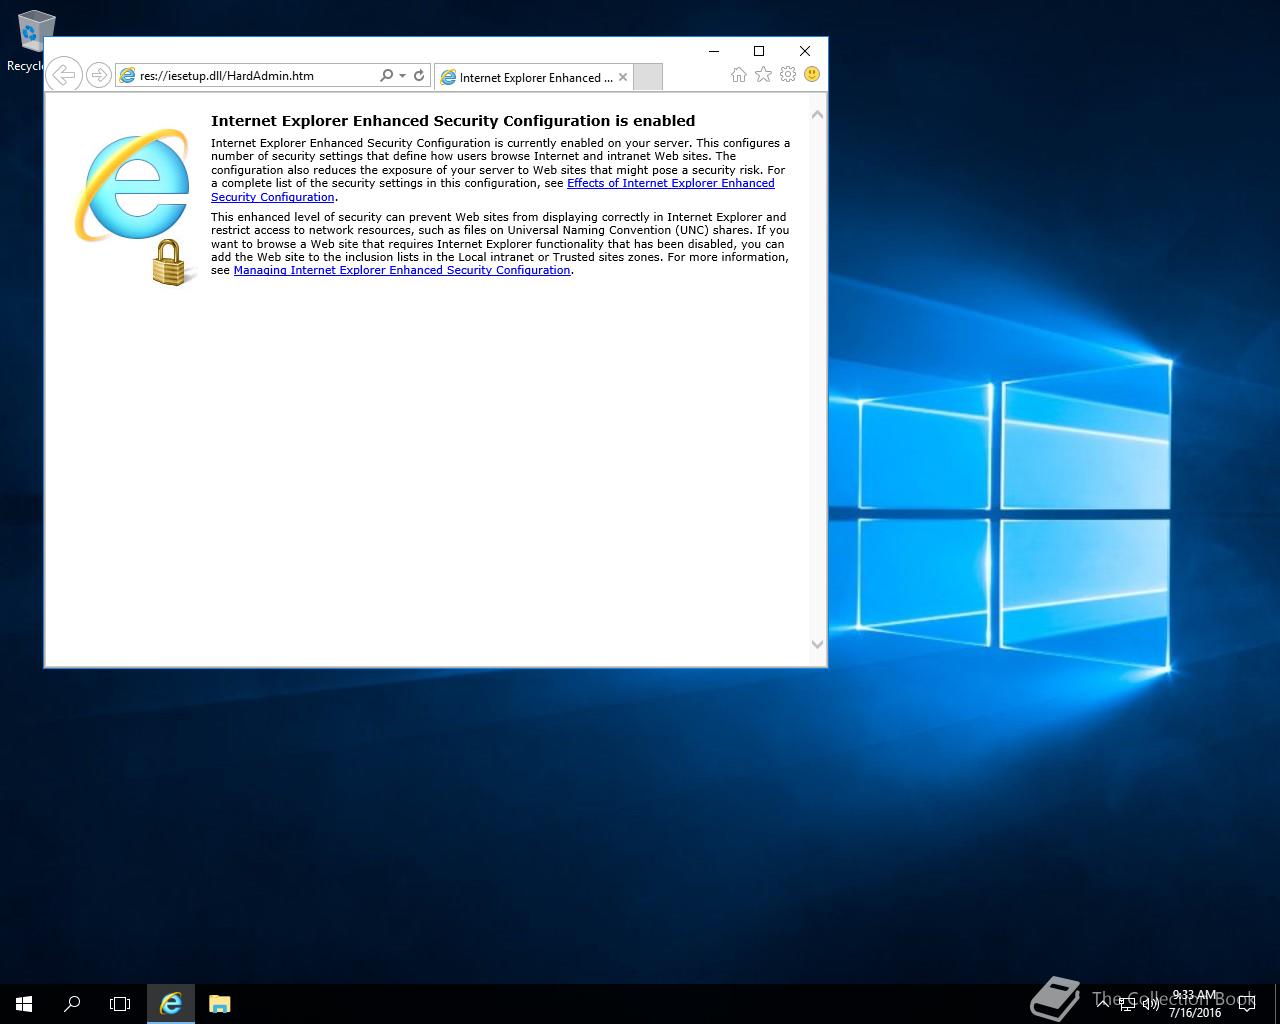Screen dimensions: 1280x1024
Task: Open Managing Internet Explorer Enhanced Security Configuration link
Action: coord(402,270)
